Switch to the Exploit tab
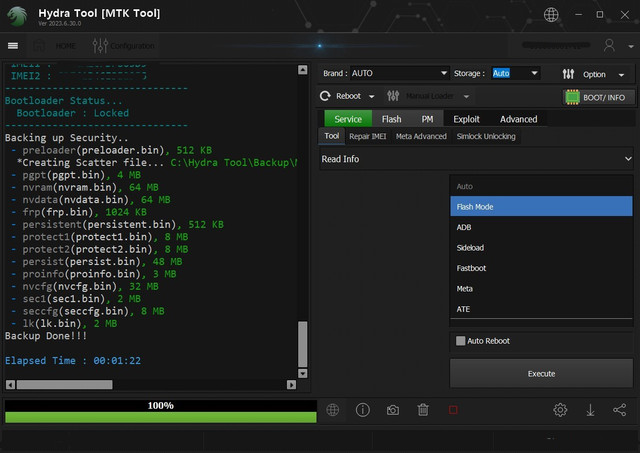The image size is (640, 453). 466,119
